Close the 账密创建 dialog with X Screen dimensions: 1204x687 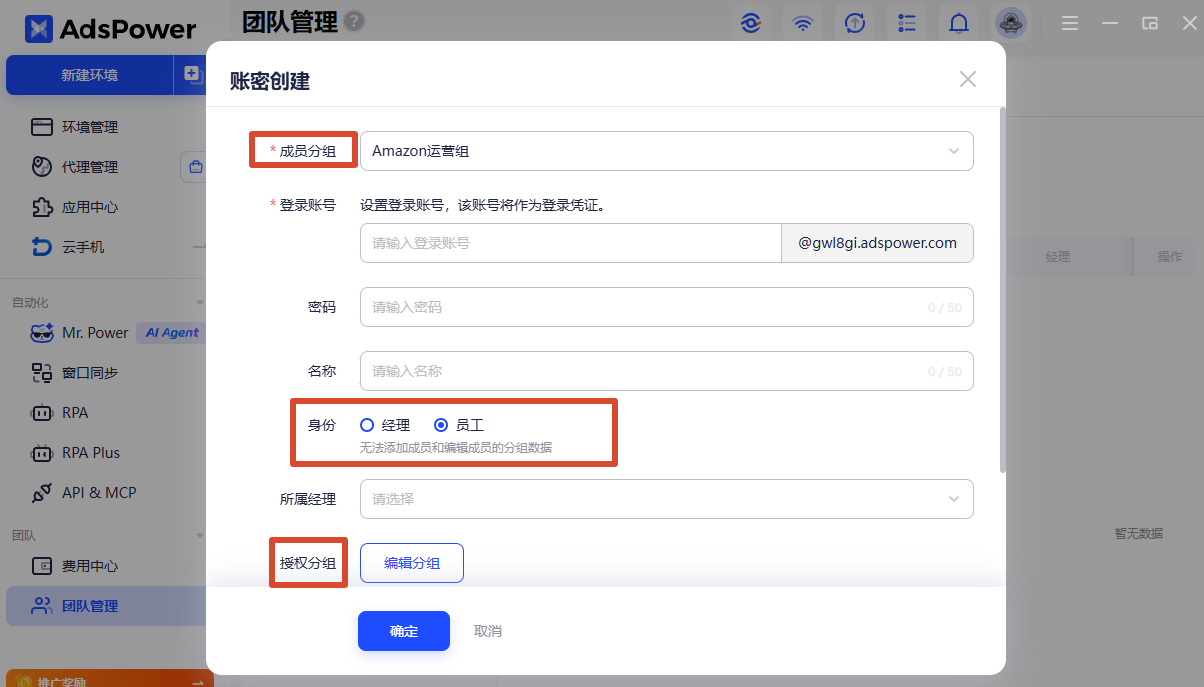click(x=967, y=80)
